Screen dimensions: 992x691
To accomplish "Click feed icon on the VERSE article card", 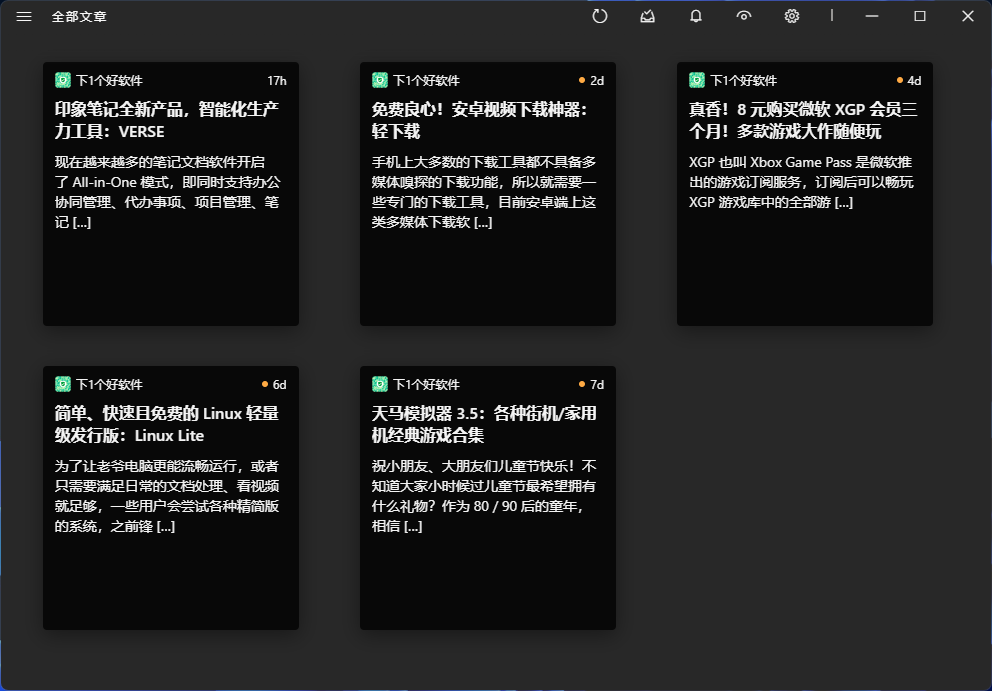I will pos(62,80).
